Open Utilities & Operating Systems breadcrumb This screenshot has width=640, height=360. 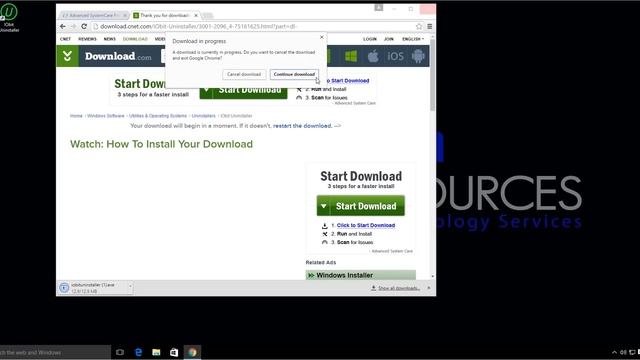coord(158,116)
